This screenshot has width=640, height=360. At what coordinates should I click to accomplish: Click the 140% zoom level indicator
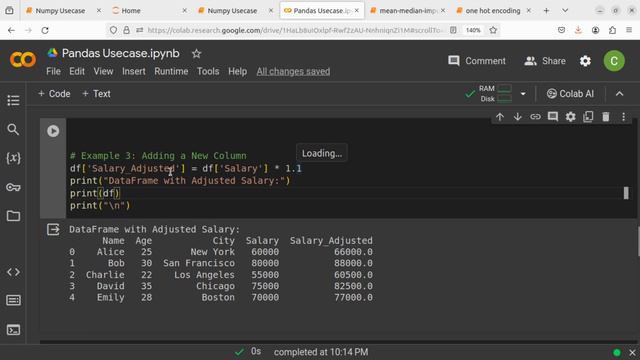pos(473,30)
